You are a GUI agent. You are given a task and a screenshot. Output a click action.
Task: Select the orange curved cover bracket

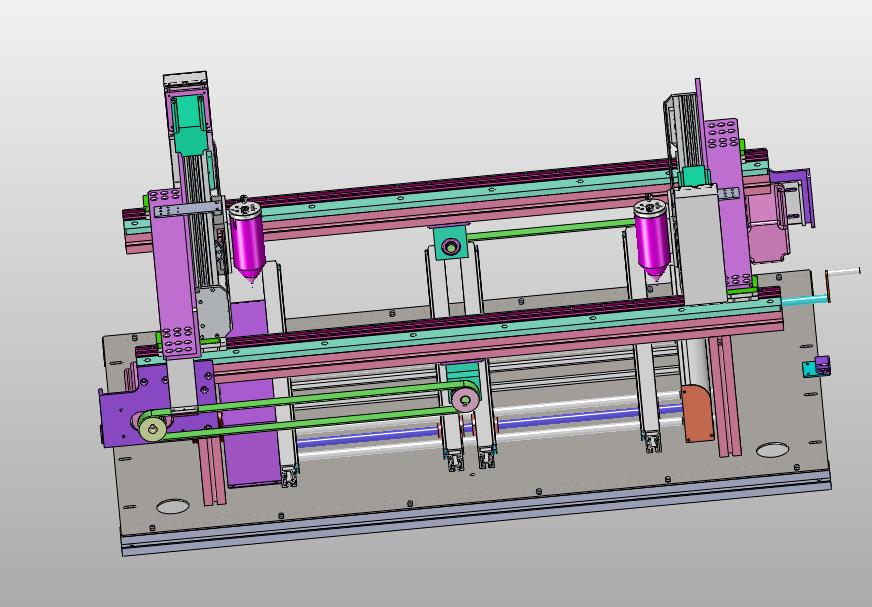697,413
